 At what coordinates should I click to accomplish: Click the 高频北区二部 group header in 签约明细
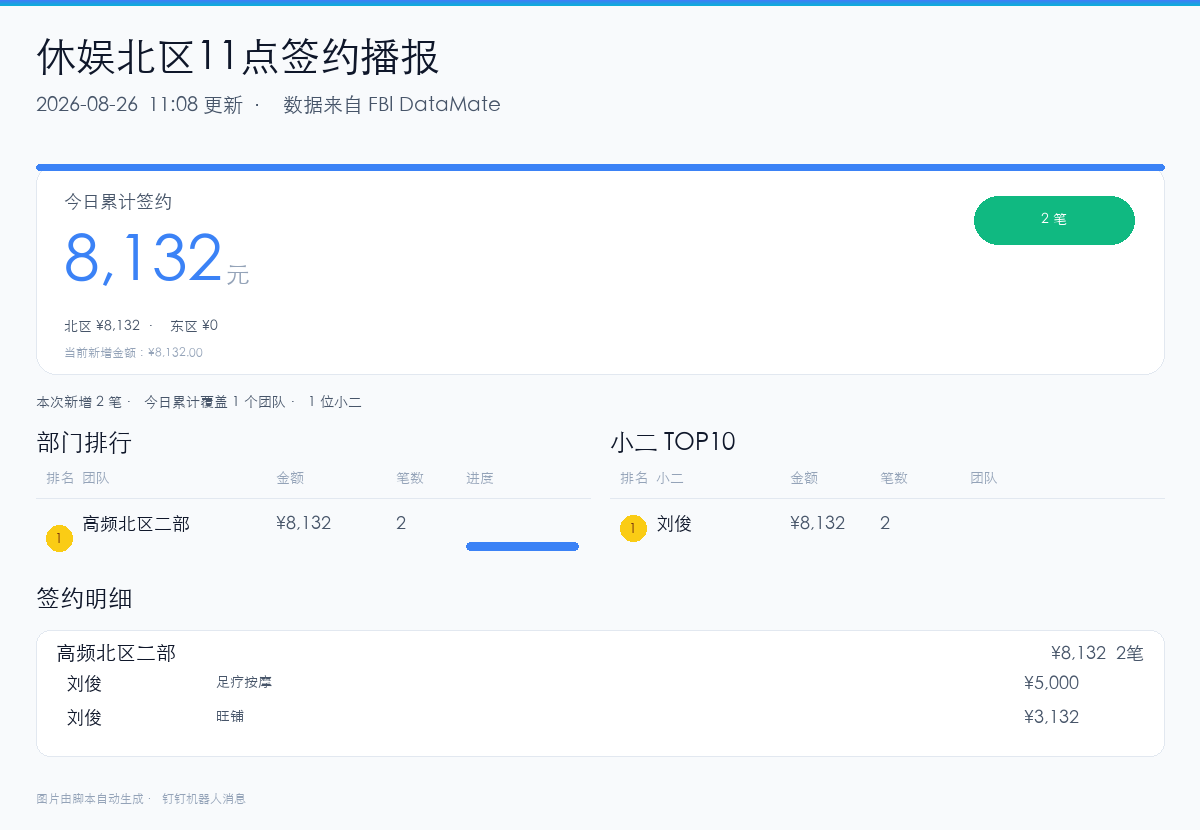tap(116, 653)
